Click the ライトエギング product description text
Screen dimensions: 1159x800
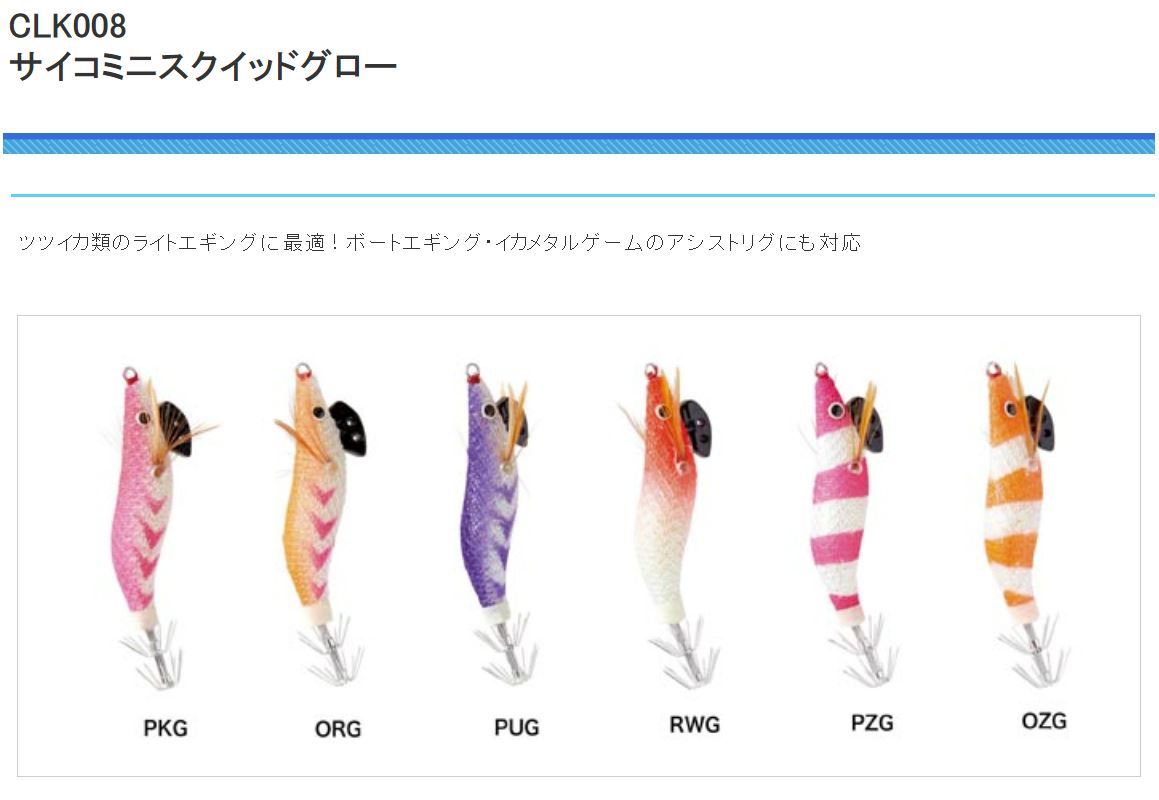(x=439, y=243)
